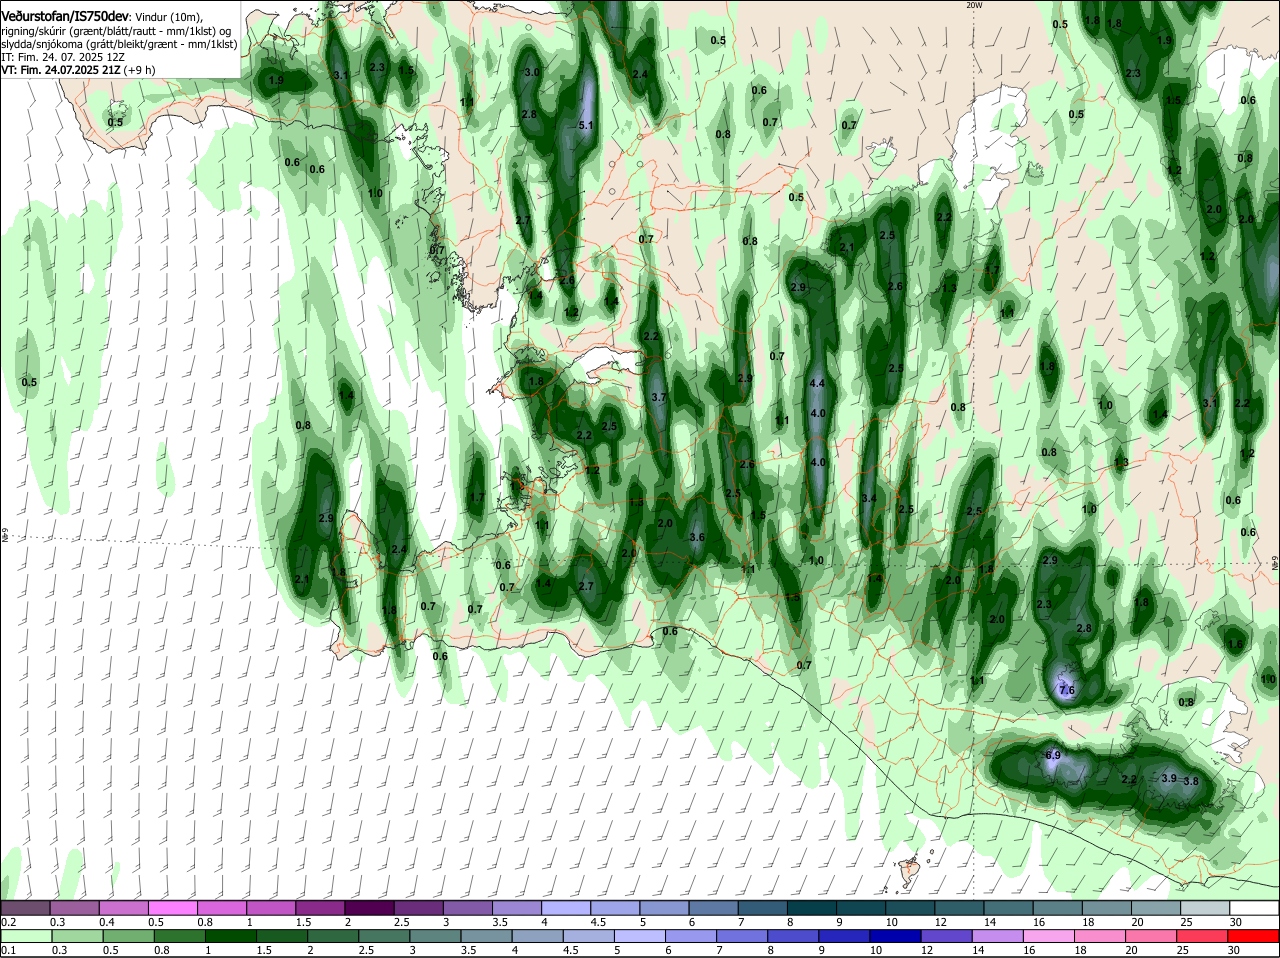Select the 3.4 precipitation value
This screenshot has width=1280, height=958.
pos(869,498)
